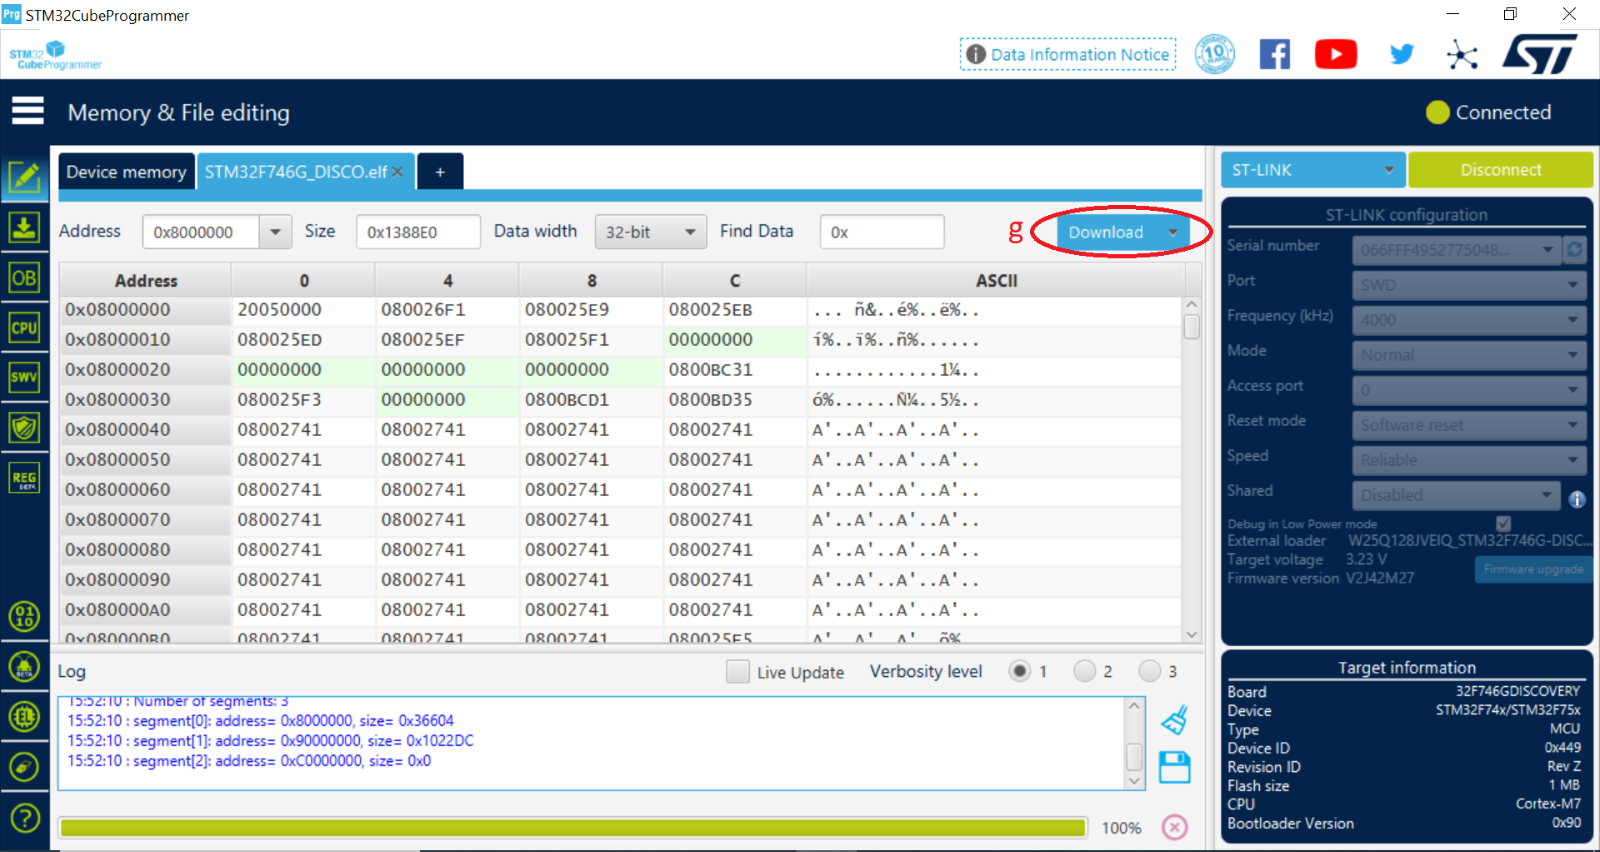
Task: Select cell 20050000 in row 0x08000000
Action: [303, 310]
